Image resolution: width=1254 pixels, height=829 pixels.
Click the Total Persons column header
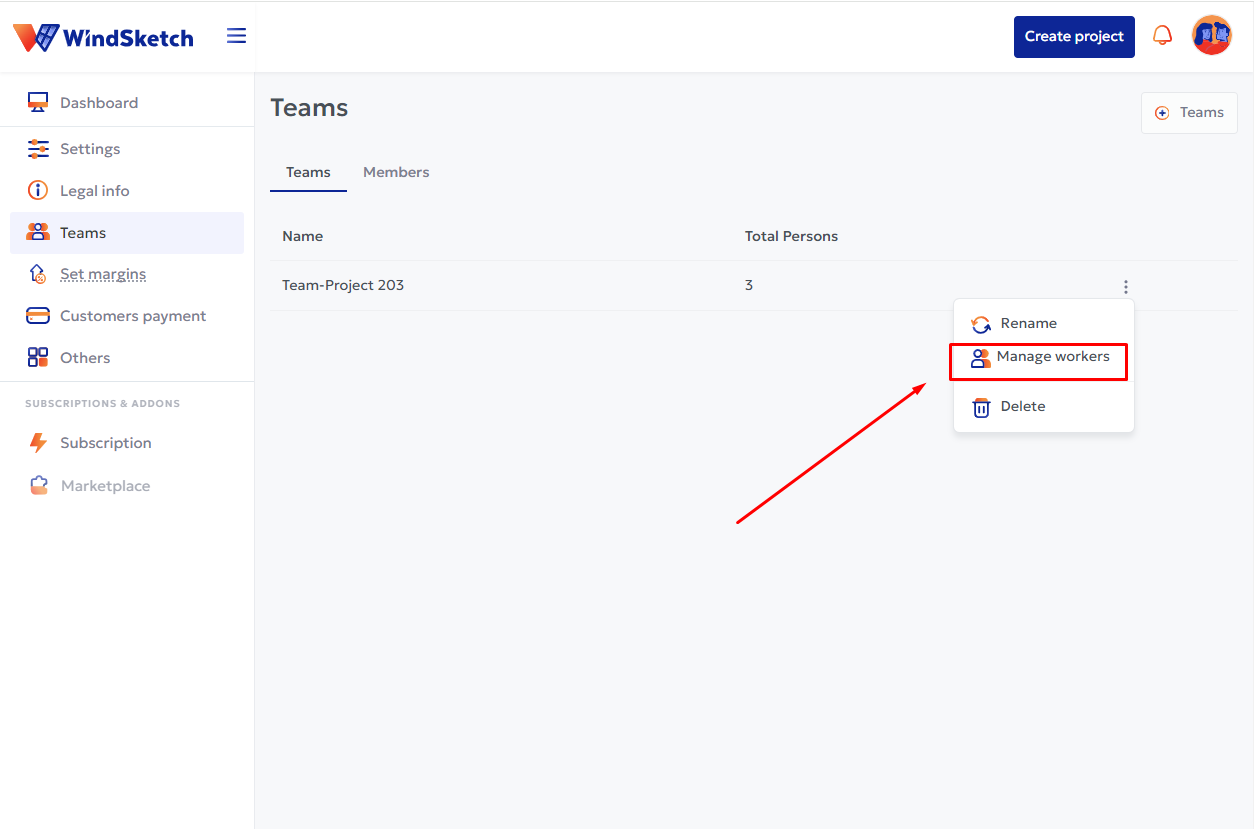coord(791,236)
